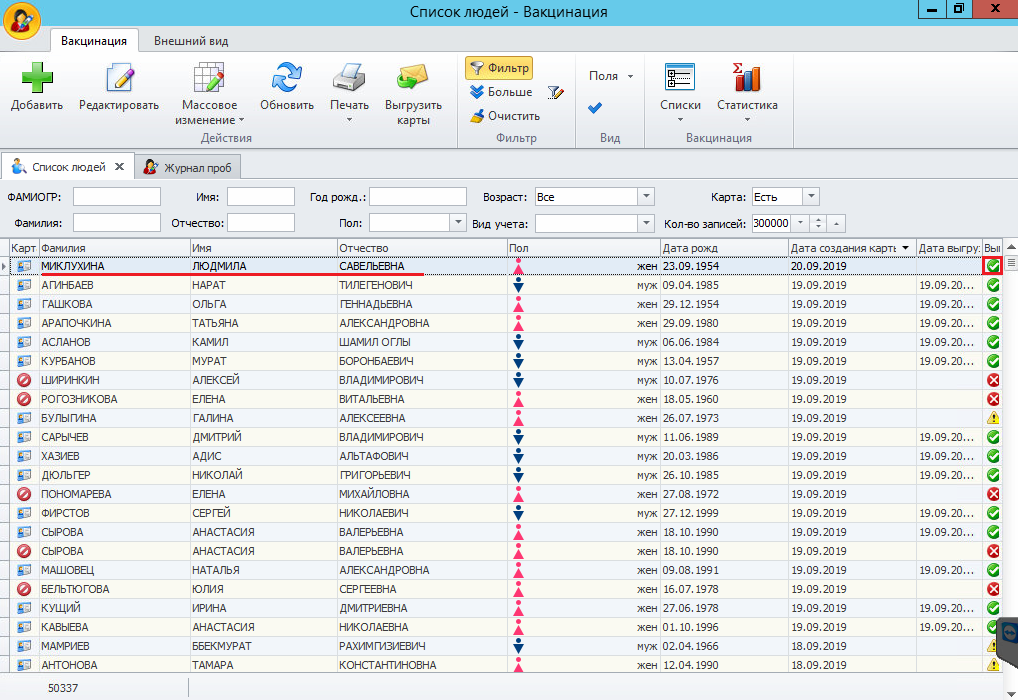This screenshot has width=1018, height=700.
Task: Click the card icon in АГИНБАЕВ row
Action: [x=24, y=285]
